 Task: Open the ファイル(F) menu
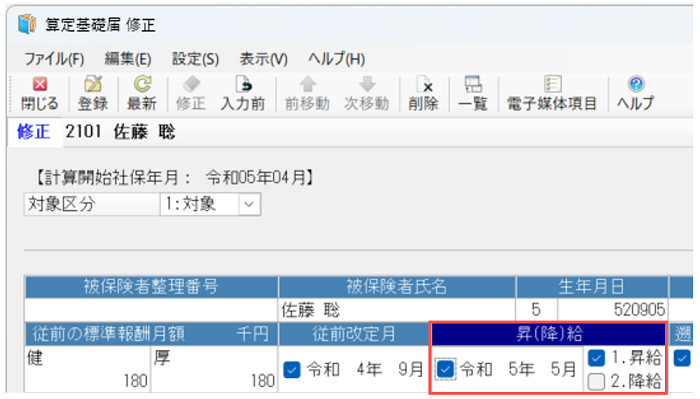pos(54,59)
